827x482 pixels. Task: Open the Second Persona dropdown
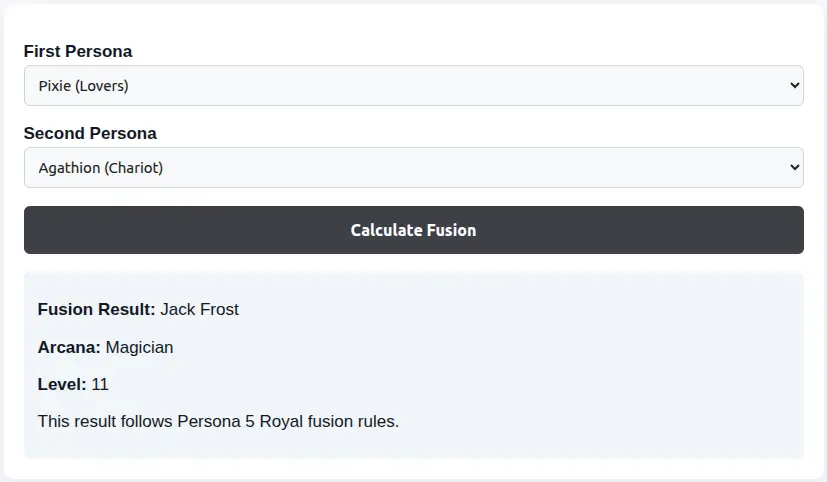(413, 168)
